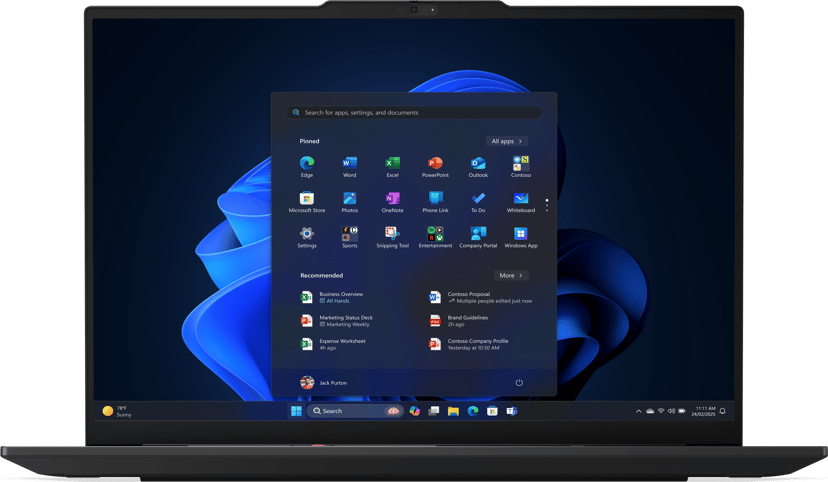
Task: Open Company Portal app
Action: (x=478, y=238)
